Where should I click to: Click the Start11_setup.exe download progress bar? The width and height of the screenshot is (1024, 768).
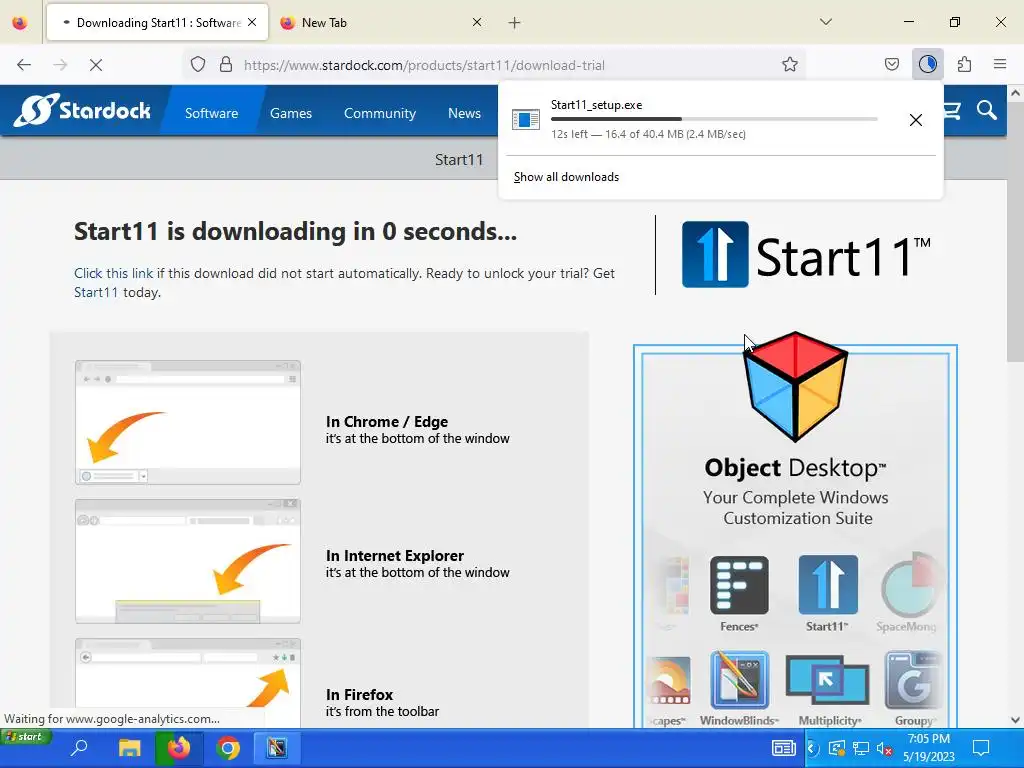click(714, 119)
